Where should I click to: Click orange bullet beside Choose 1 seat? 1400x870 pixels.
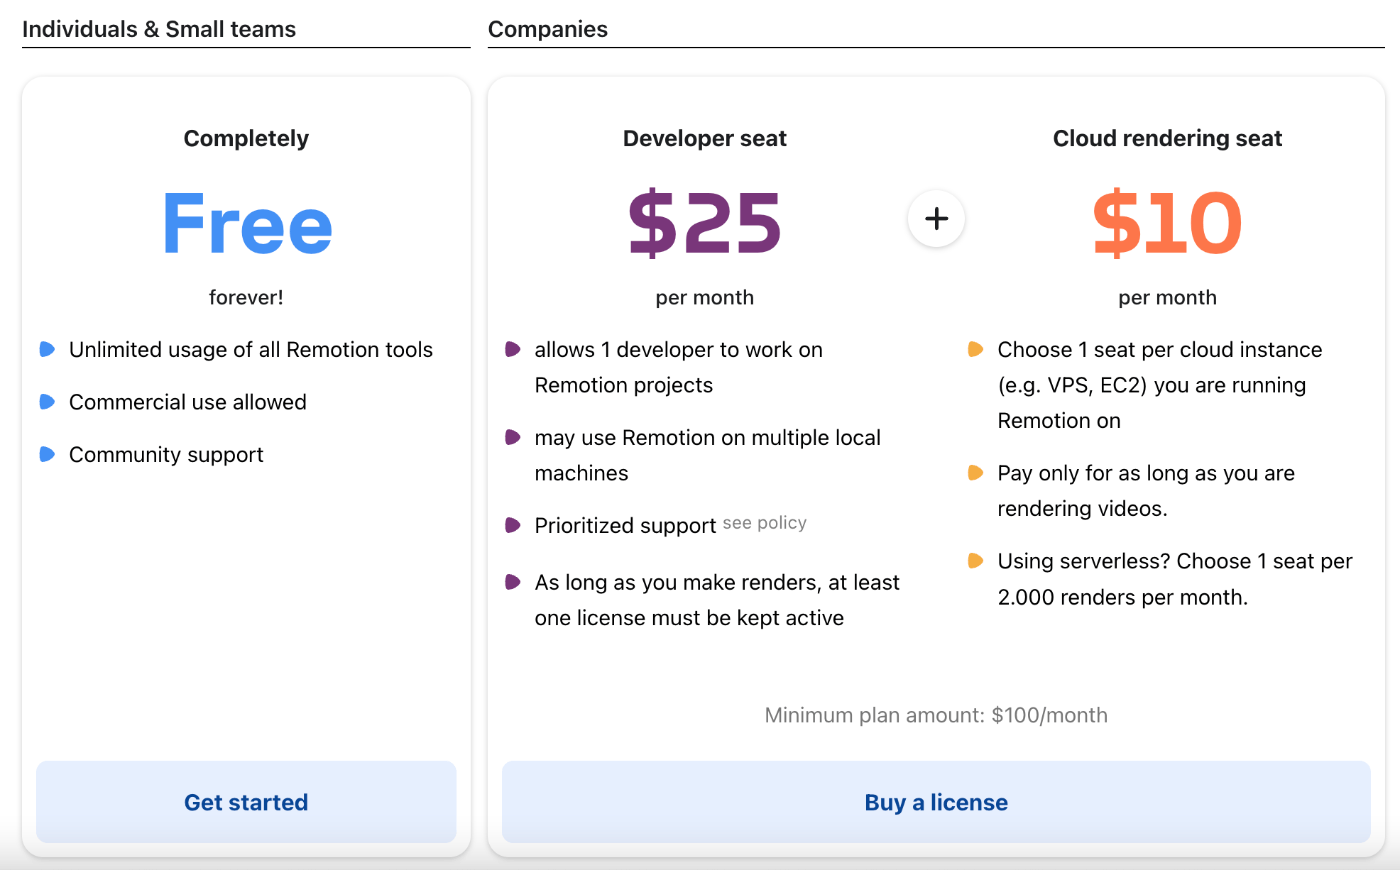tap(976, 349)
